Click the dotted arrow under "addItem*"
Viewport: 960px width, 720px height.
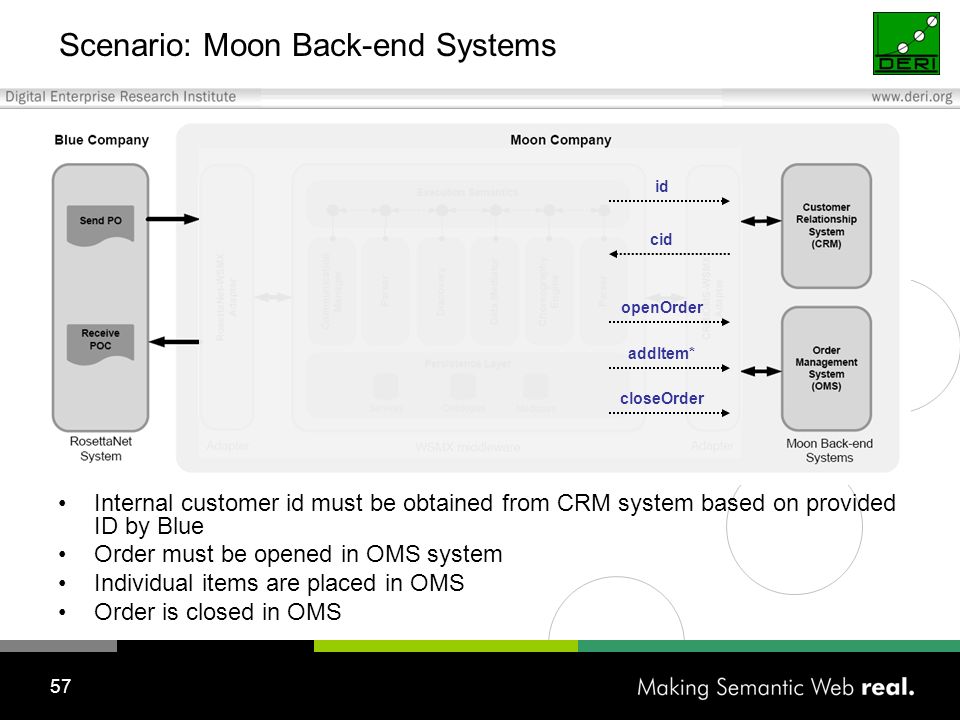tap(669, 368)
